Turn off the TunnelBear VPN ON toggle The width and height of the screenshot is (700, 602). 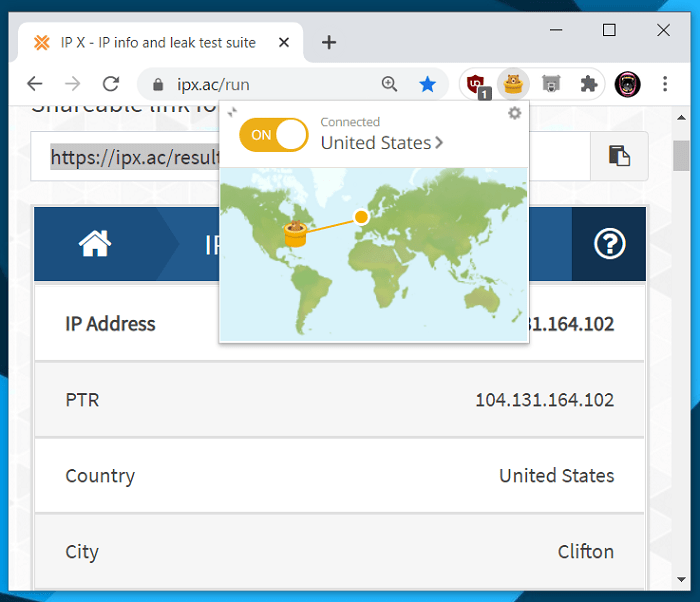pos(274,135)
